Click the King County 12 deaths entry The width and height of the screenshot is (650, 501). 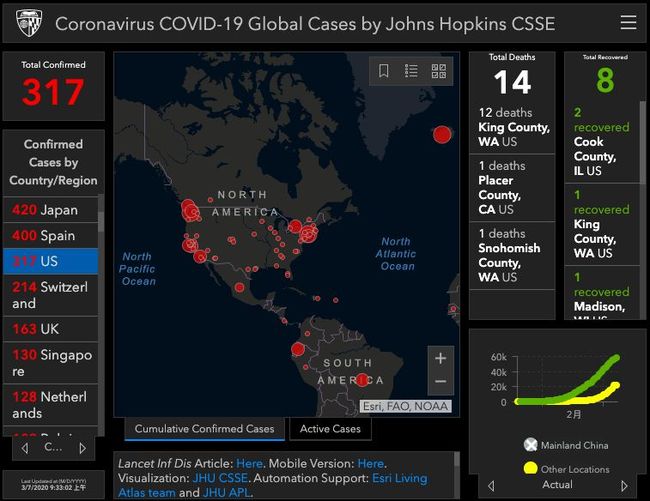click(512, 127)
